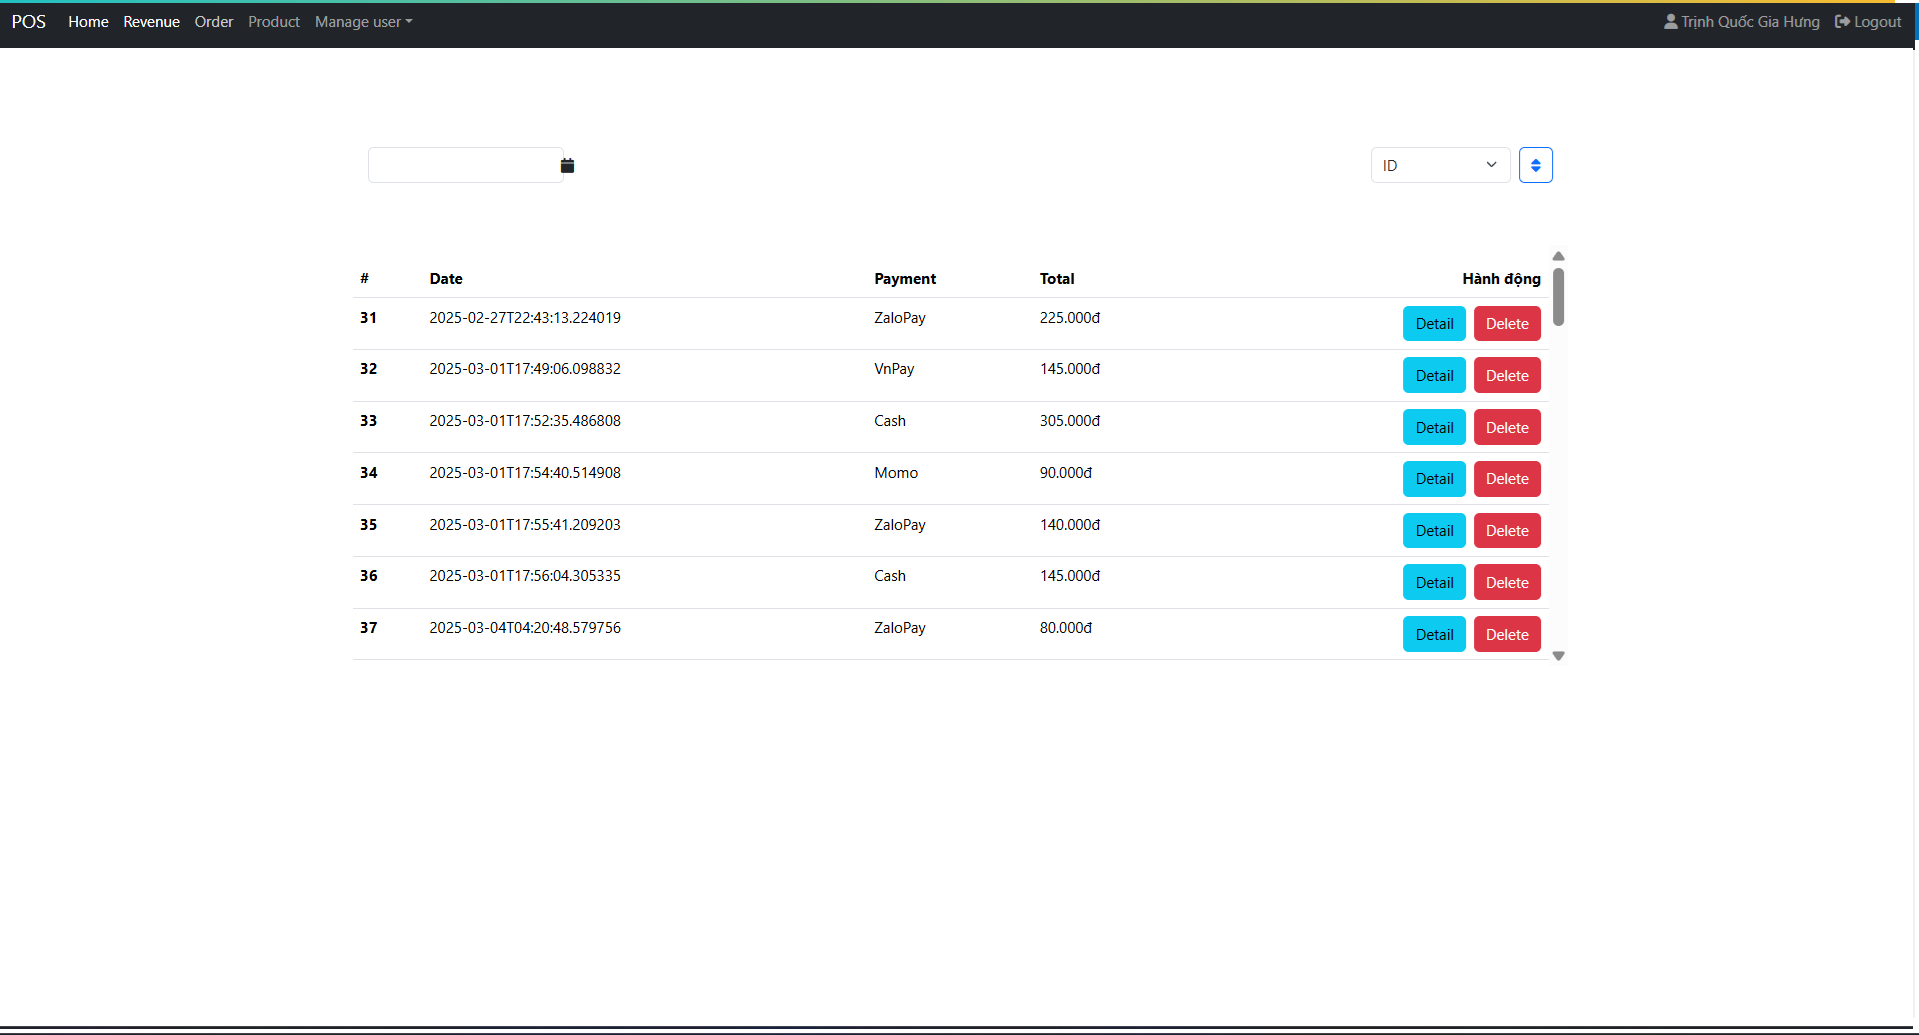The height and width of the screenshot is (1035, 1919).
Task: Open the Product page
Action: click(273, 22)
